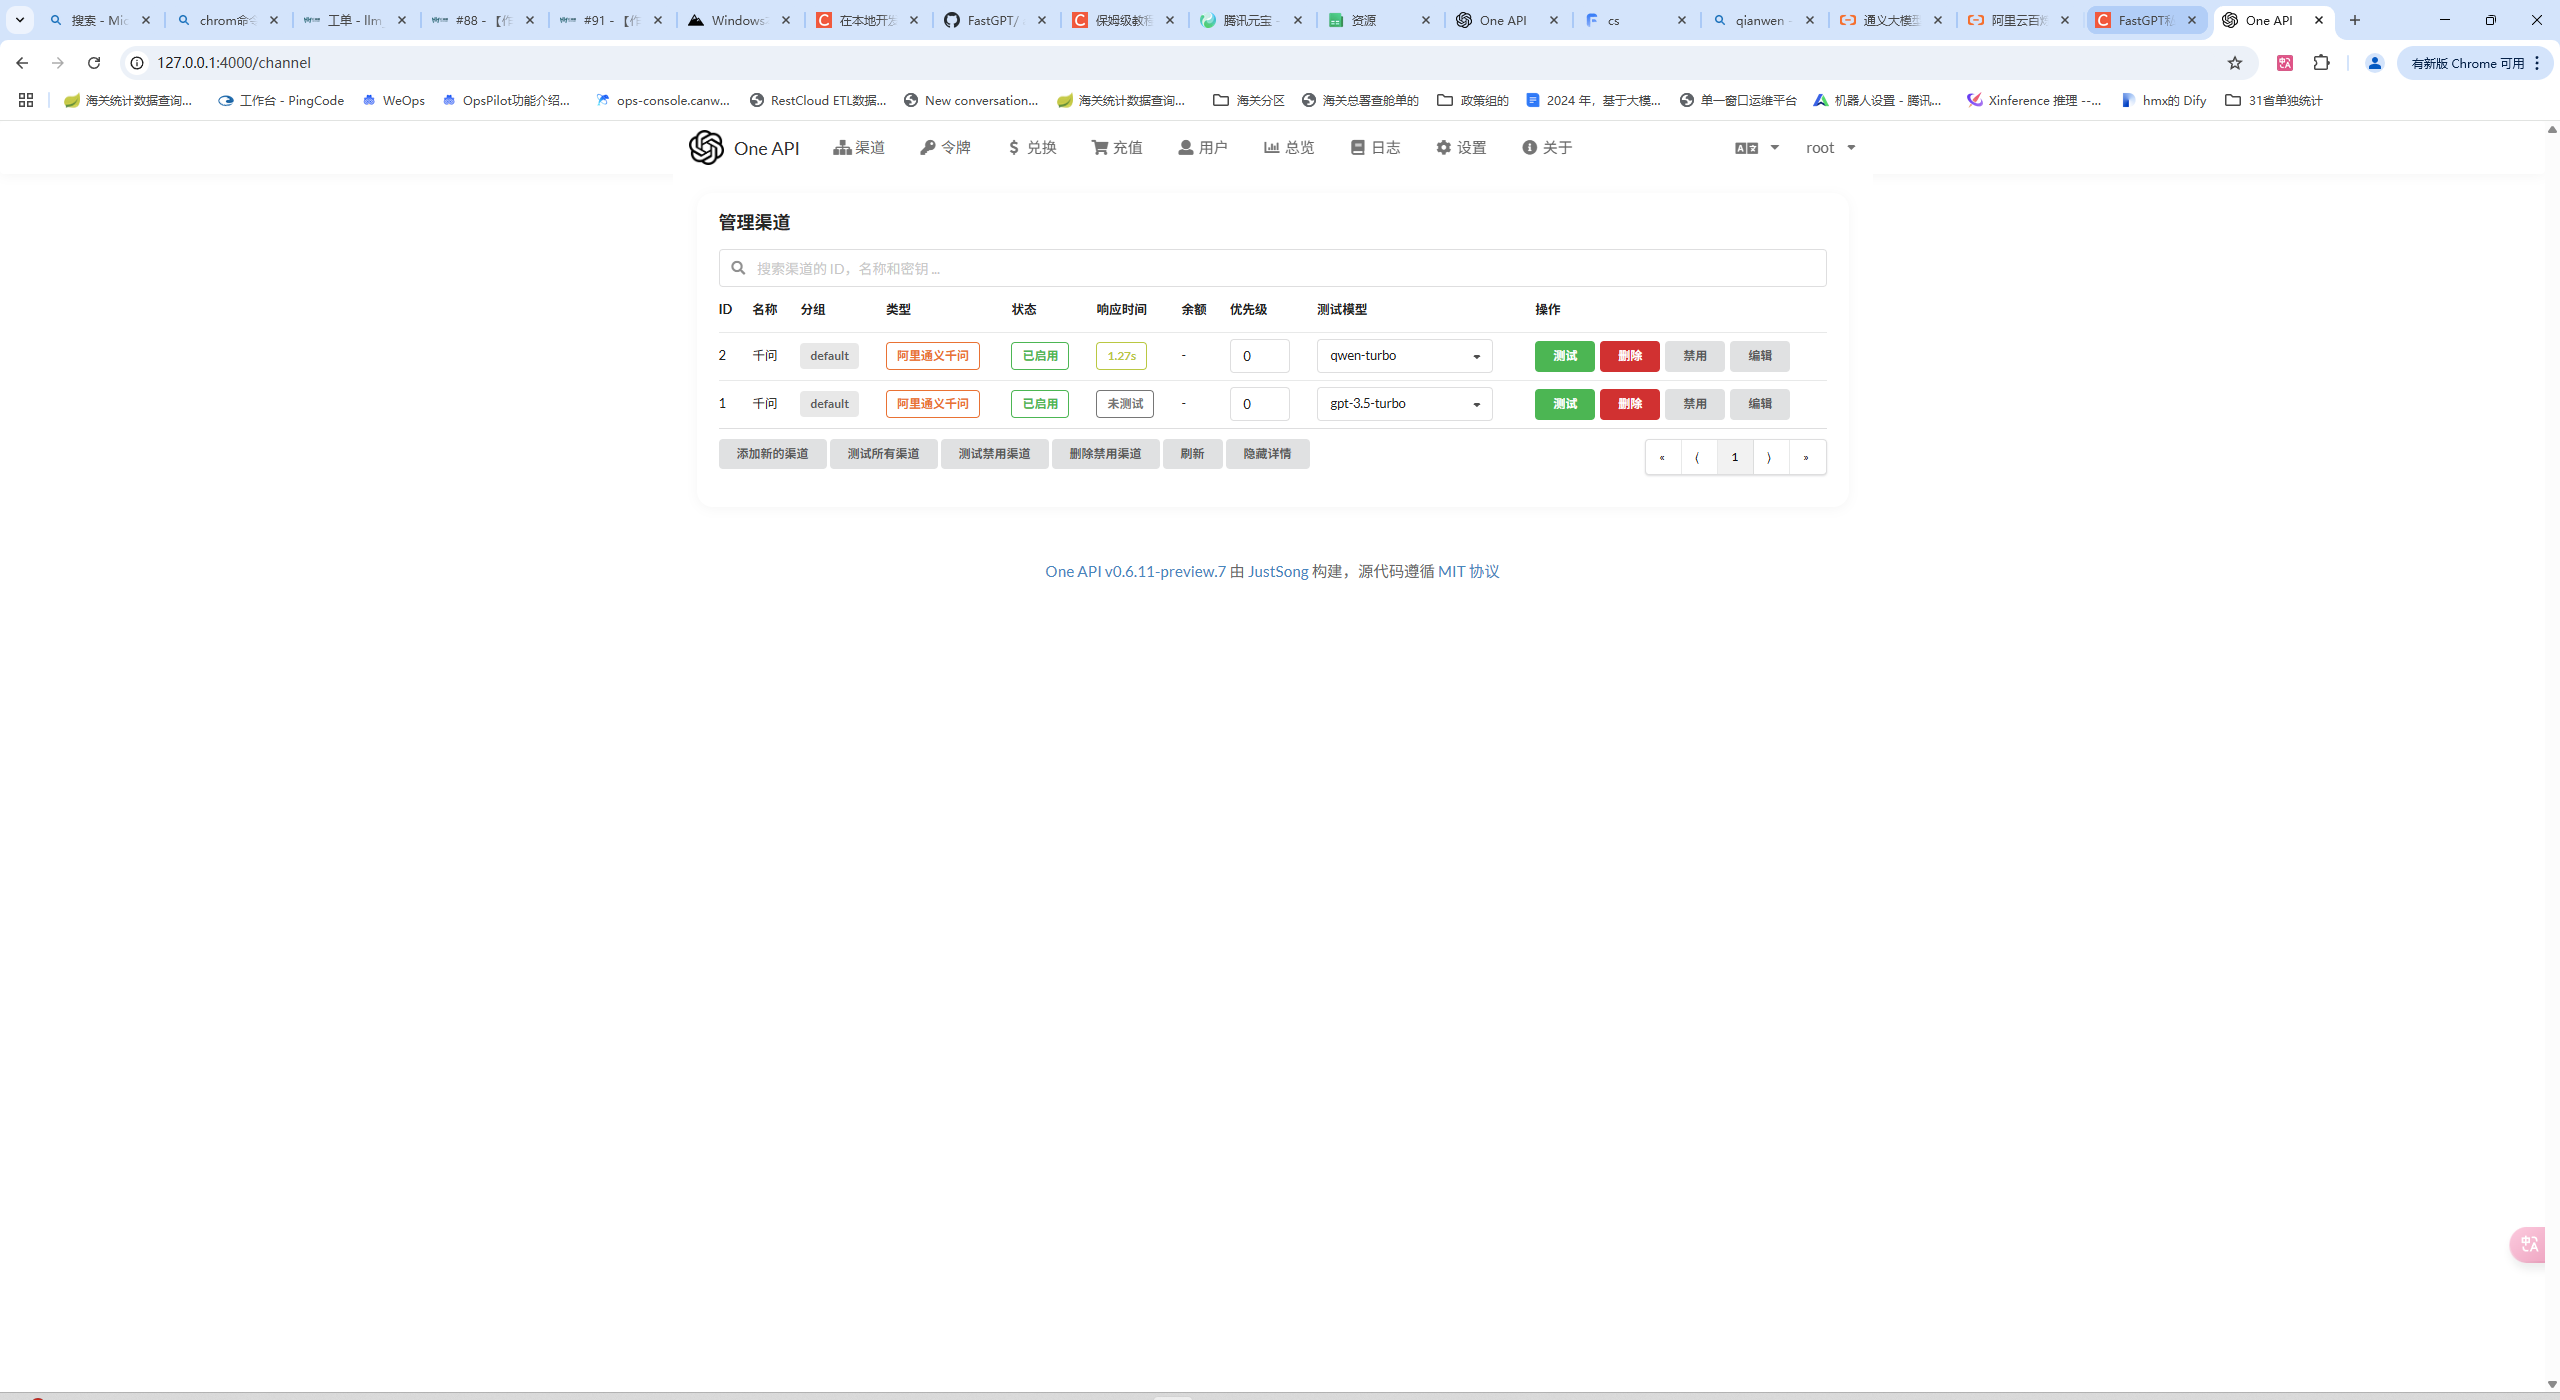Focus the channel search input field
The image size is (2560, 1400).
tap(1272, 268)
